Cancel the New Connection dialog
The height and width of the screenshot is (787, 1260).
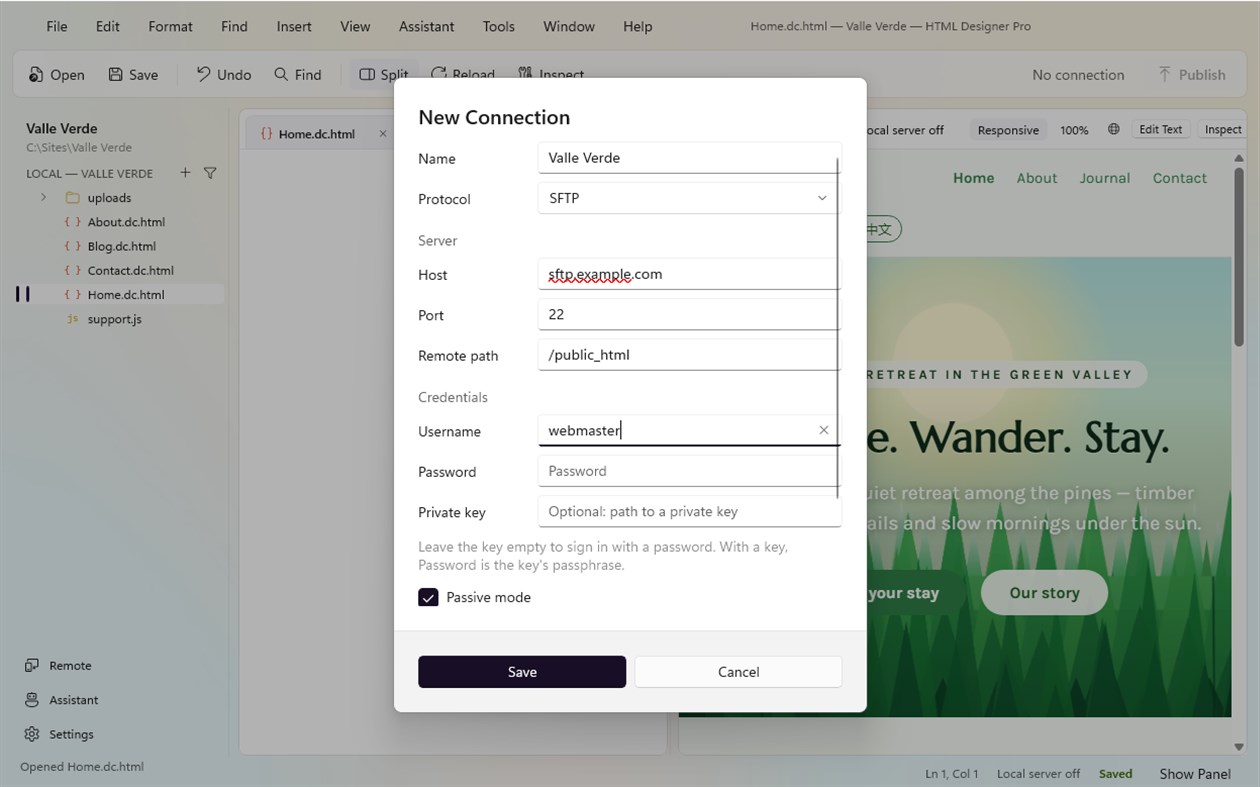(x=738, y=672)
